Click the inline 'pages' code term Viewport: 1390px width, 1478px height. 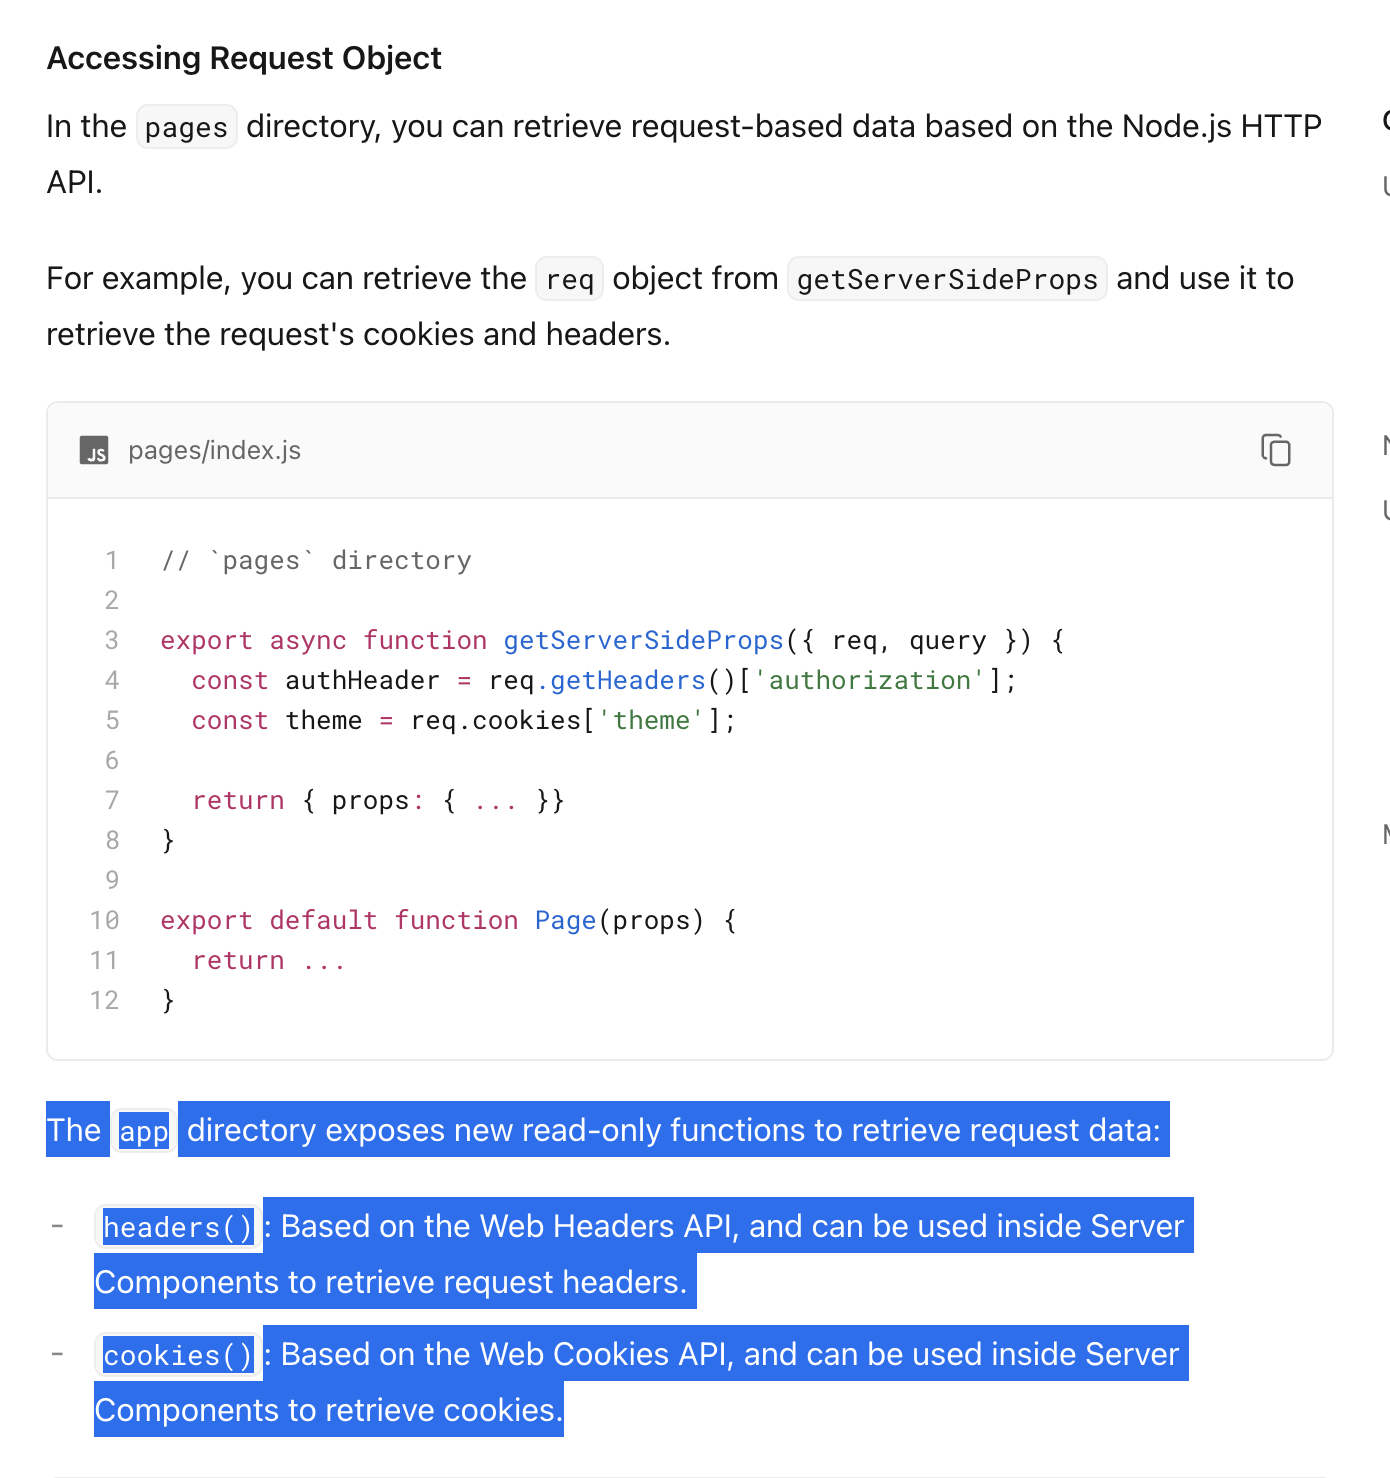187,127
